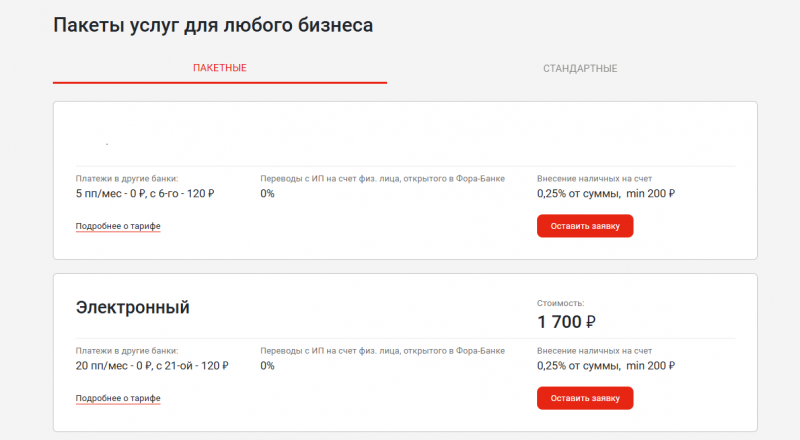The image size is (800, 440).
Task: Click "Платежи в другие банки" label in top card
Action: pos(127,179)
